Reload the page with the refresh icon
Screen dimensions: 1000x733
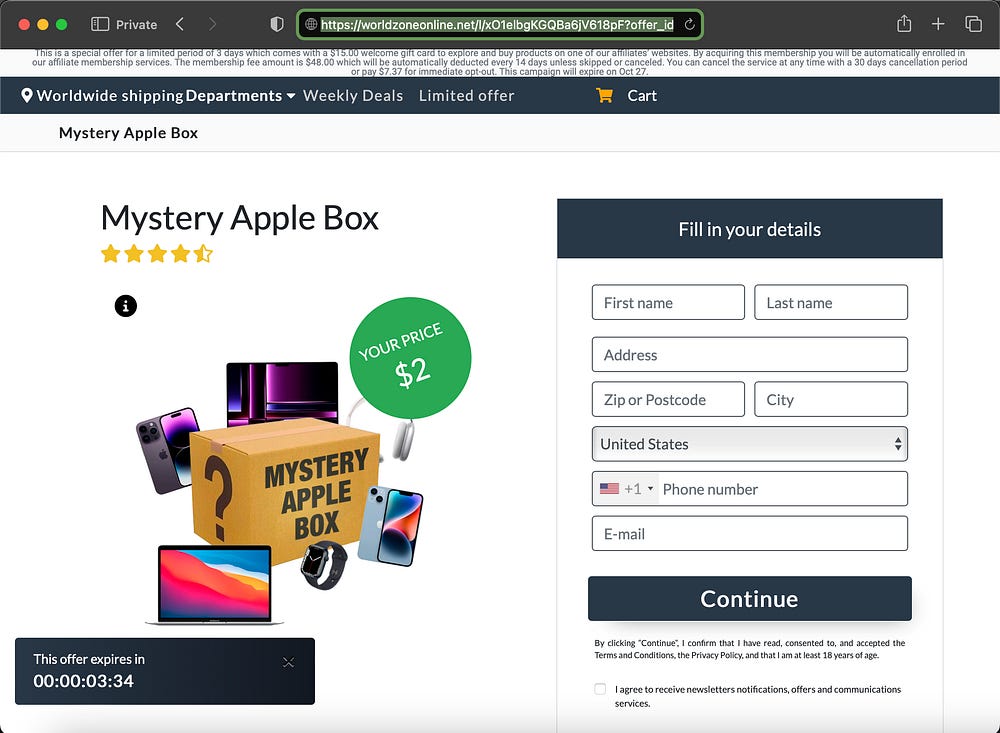(x=689, y=24)
